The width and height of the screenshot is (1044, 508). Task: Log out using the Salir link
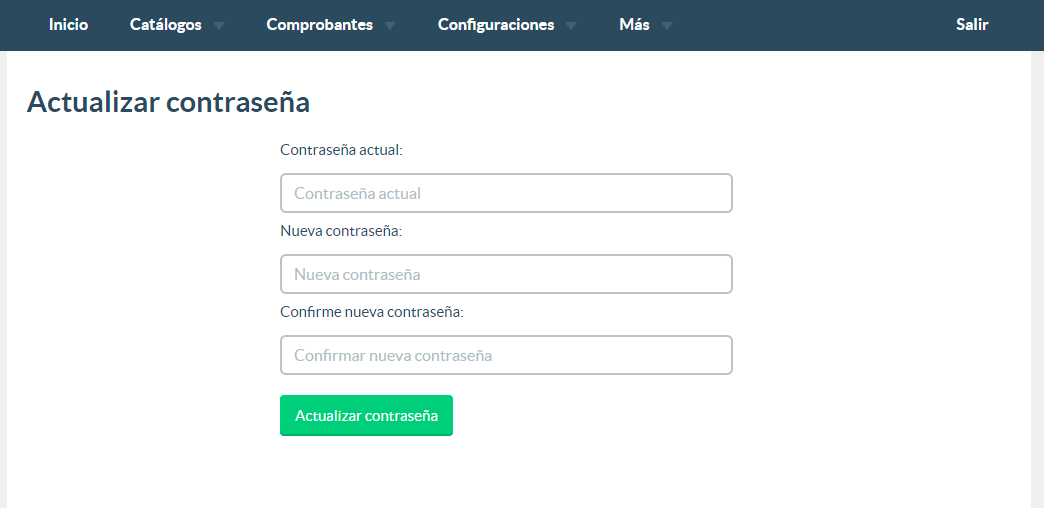tap(972, 25)
